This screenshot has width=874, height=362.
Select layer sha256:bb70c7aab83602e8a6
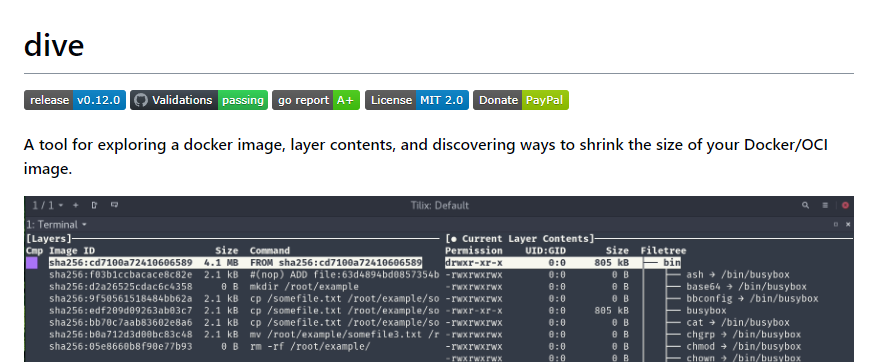(121, 322)
